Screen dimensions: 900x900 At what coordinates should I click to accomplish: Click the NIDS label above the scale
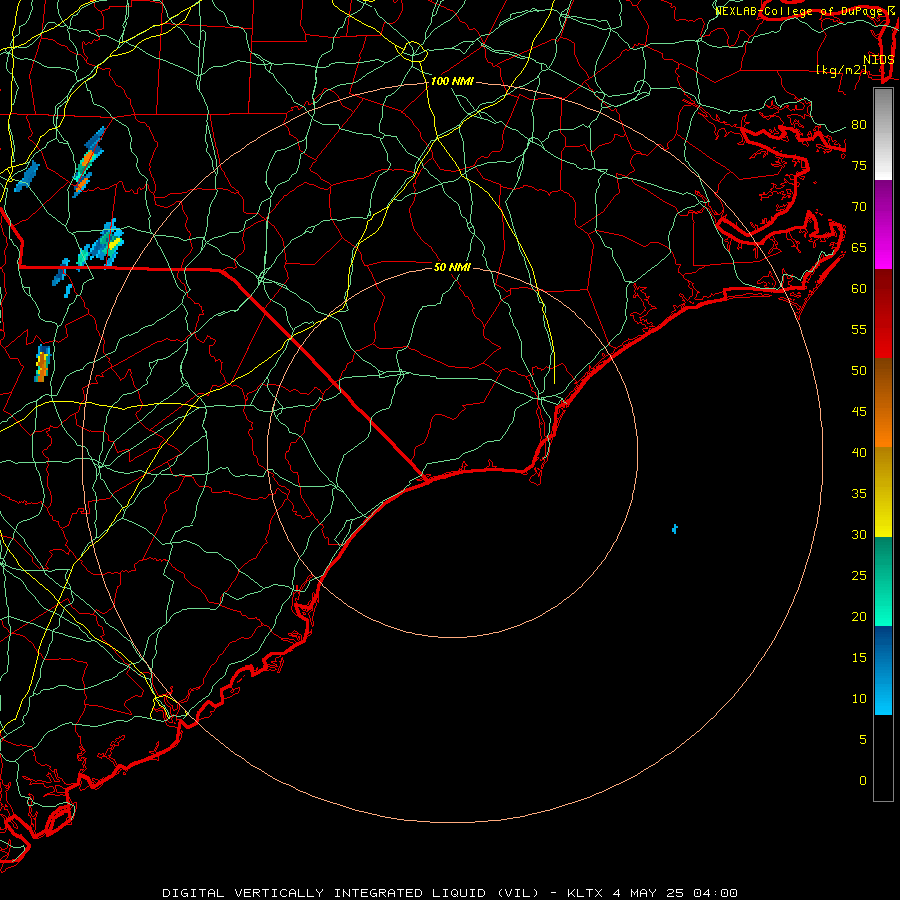[879, 60]
